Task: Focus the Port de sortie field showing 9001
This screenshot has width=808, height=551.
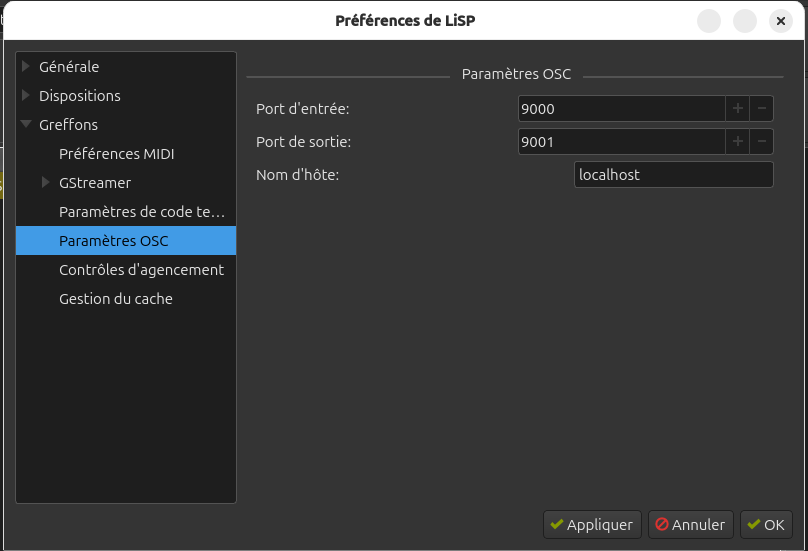Action: tap(620, 142)
